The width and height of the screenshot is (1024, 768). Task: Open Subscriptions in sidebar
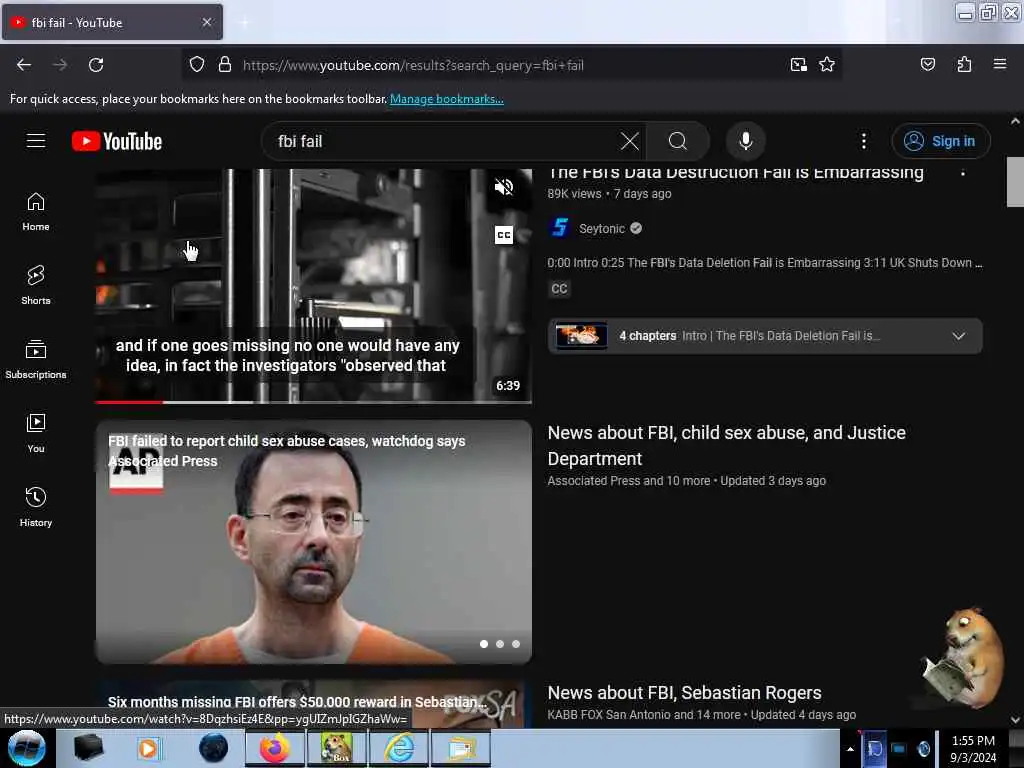36,359
